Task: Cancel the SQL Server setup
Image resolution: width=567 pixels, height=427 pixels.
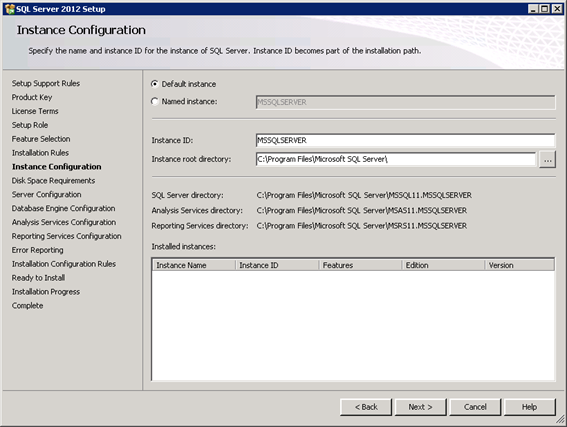Action: click(x=475, y=407)
